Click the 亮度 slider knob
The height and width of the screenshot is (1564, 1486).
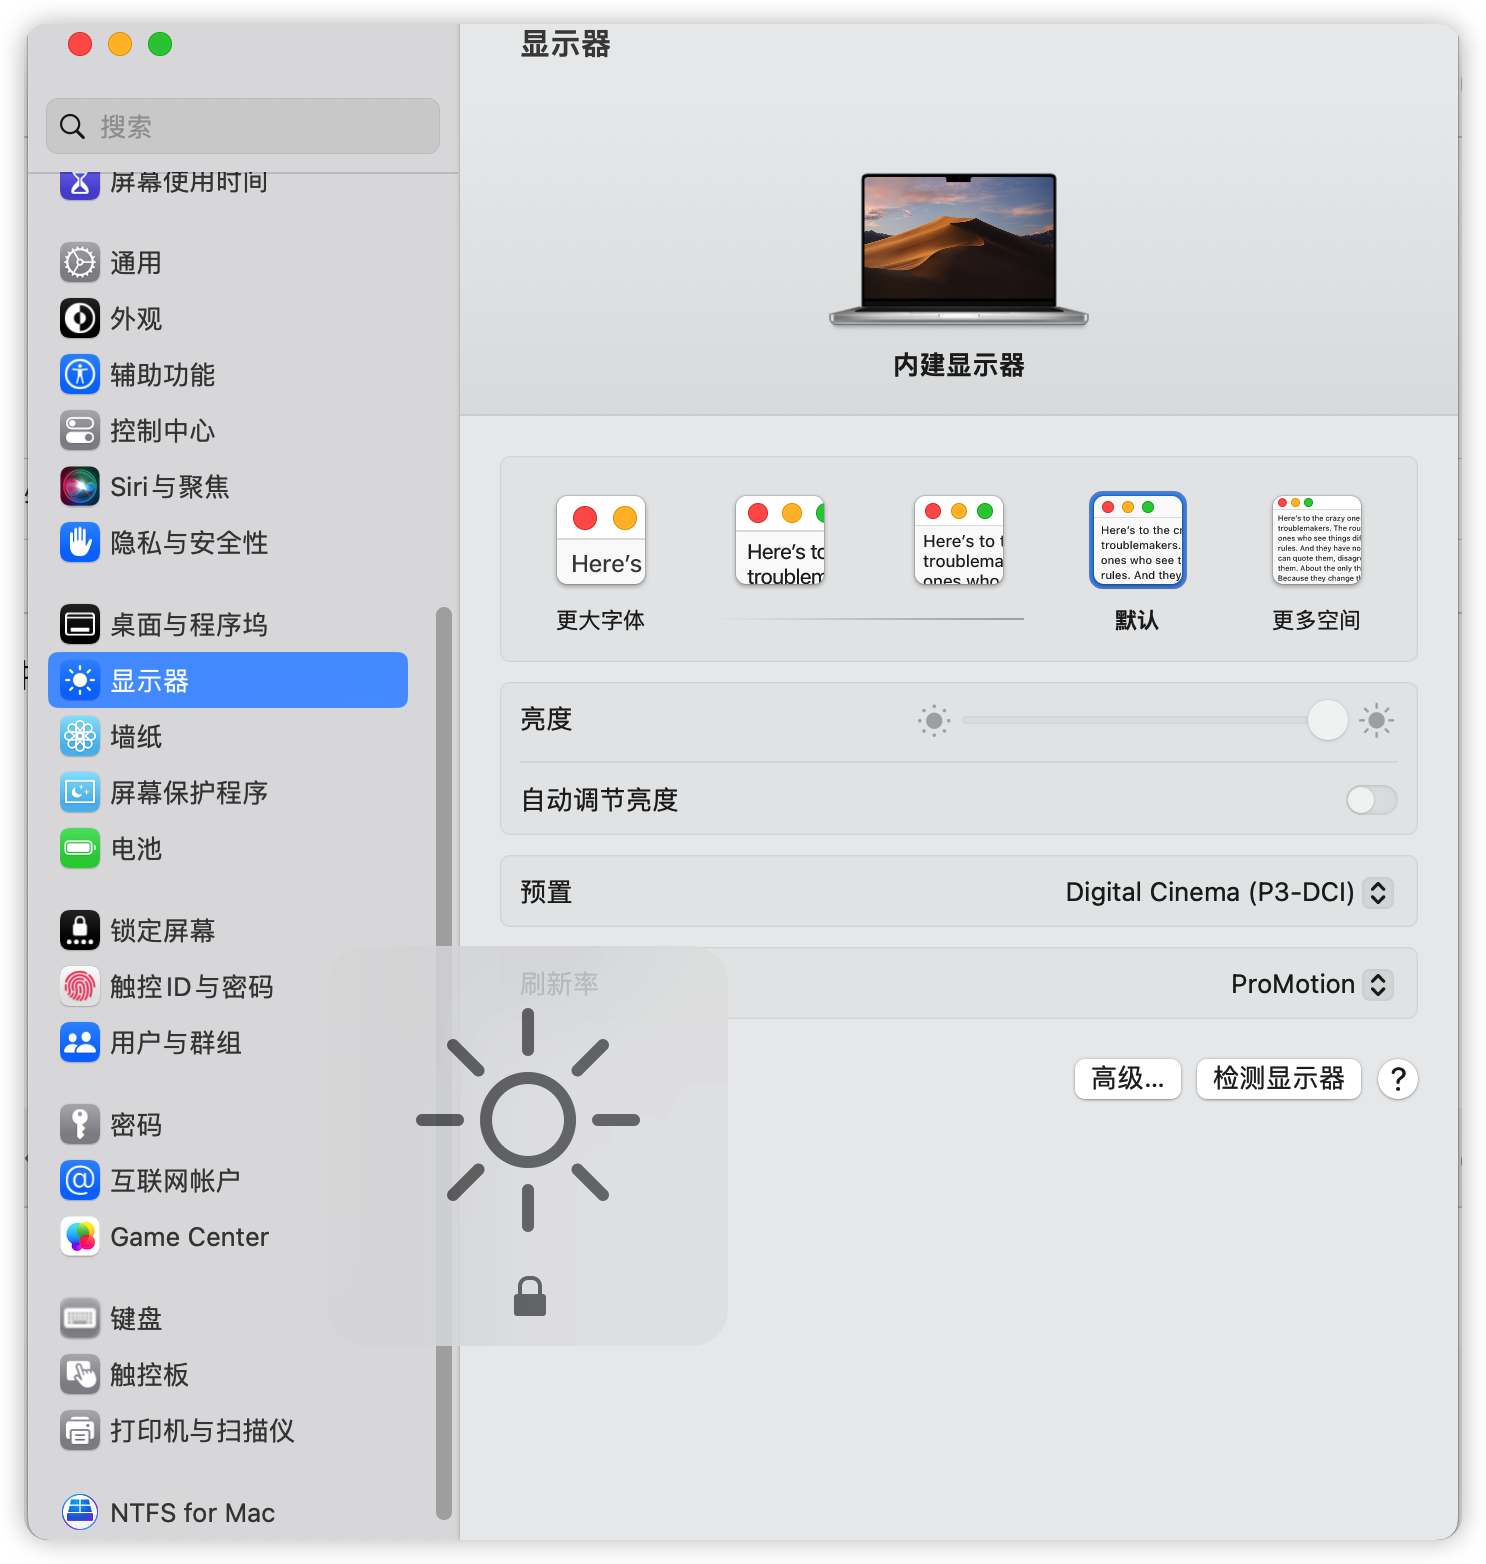tap(1328, 720)
